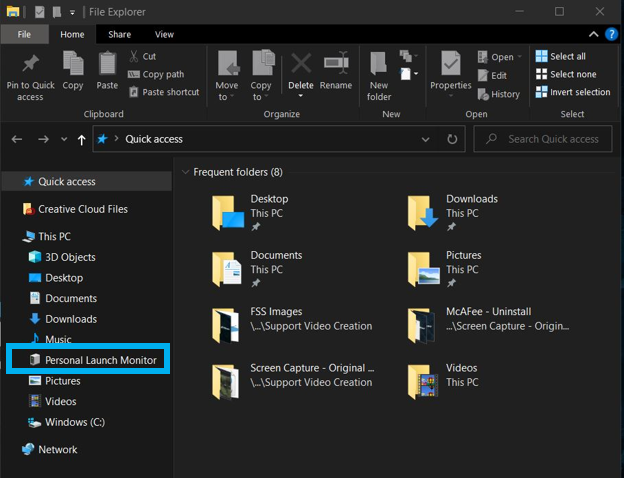Click the Edit command
This screenshot has width=625, height=478.
coord(492,75)
